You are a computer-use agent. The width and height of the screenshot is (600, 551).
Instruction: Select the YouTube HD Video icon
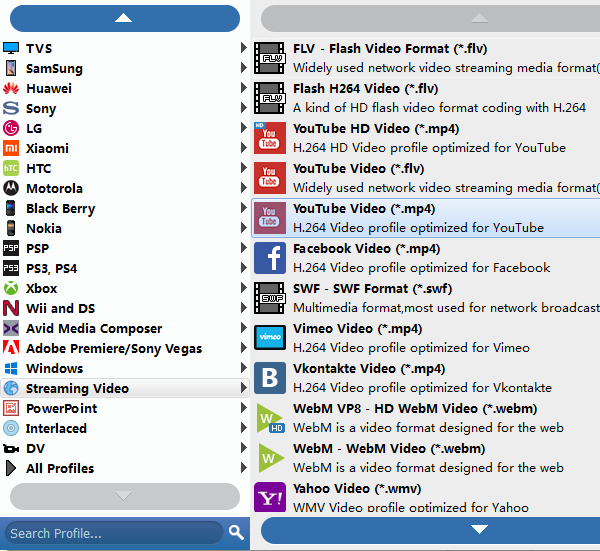270,138
